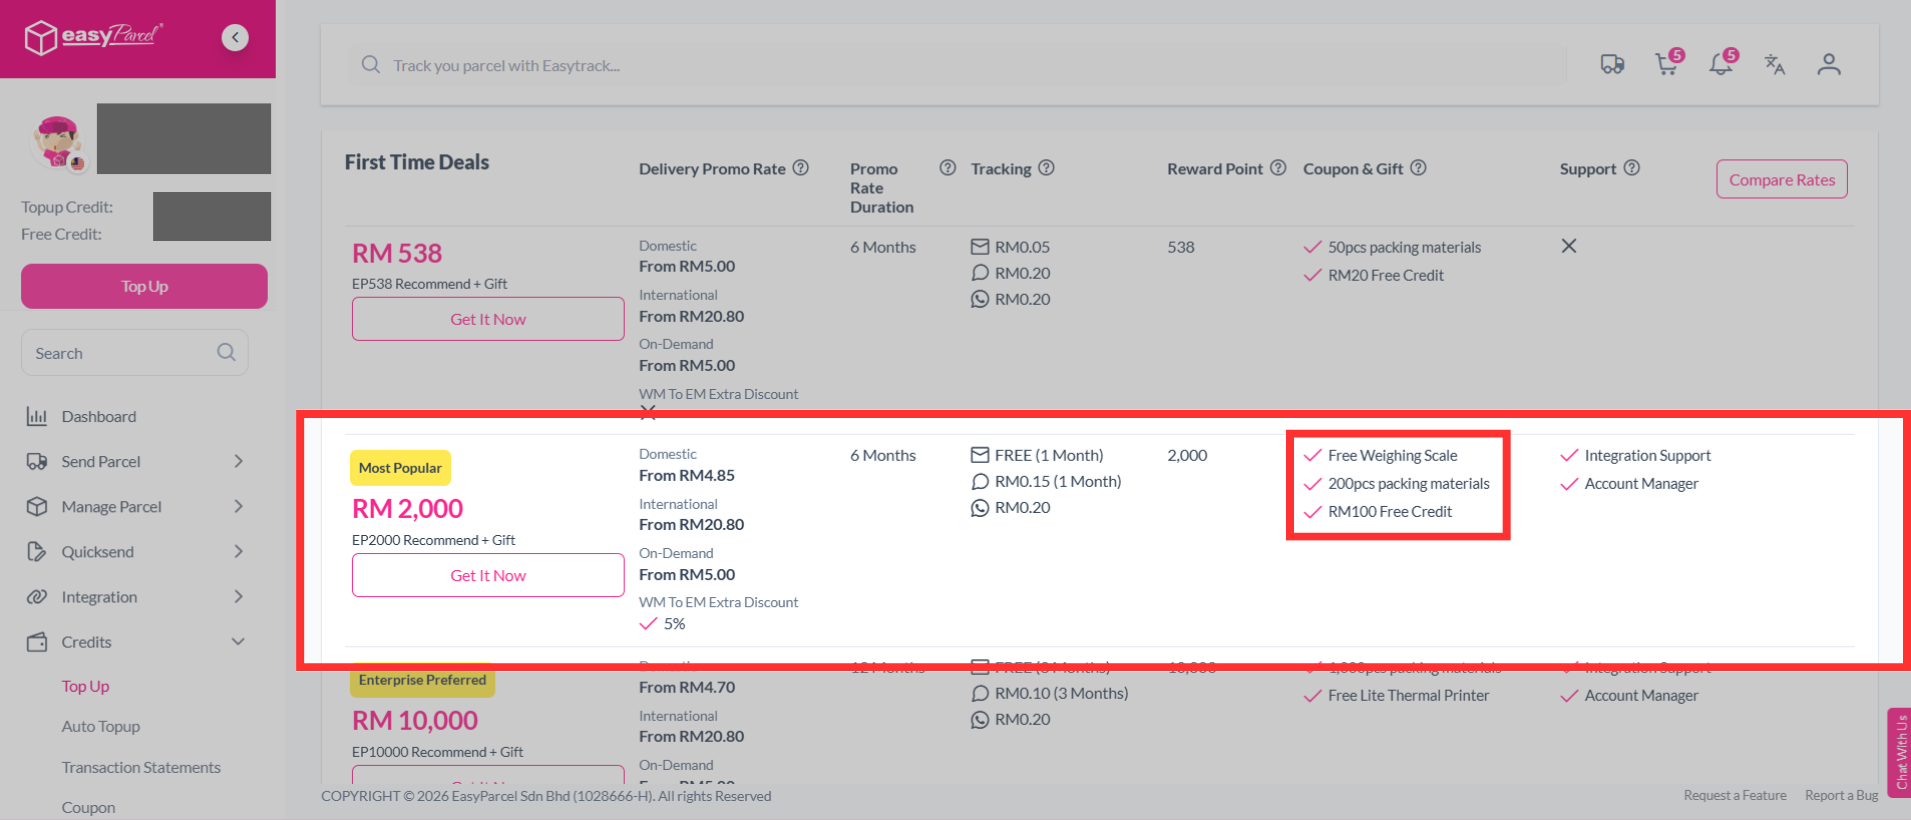This screenshot has height=820, width=1911.
Task: Click help icon beside Reward Point
Action: [x=1278, y=168]
